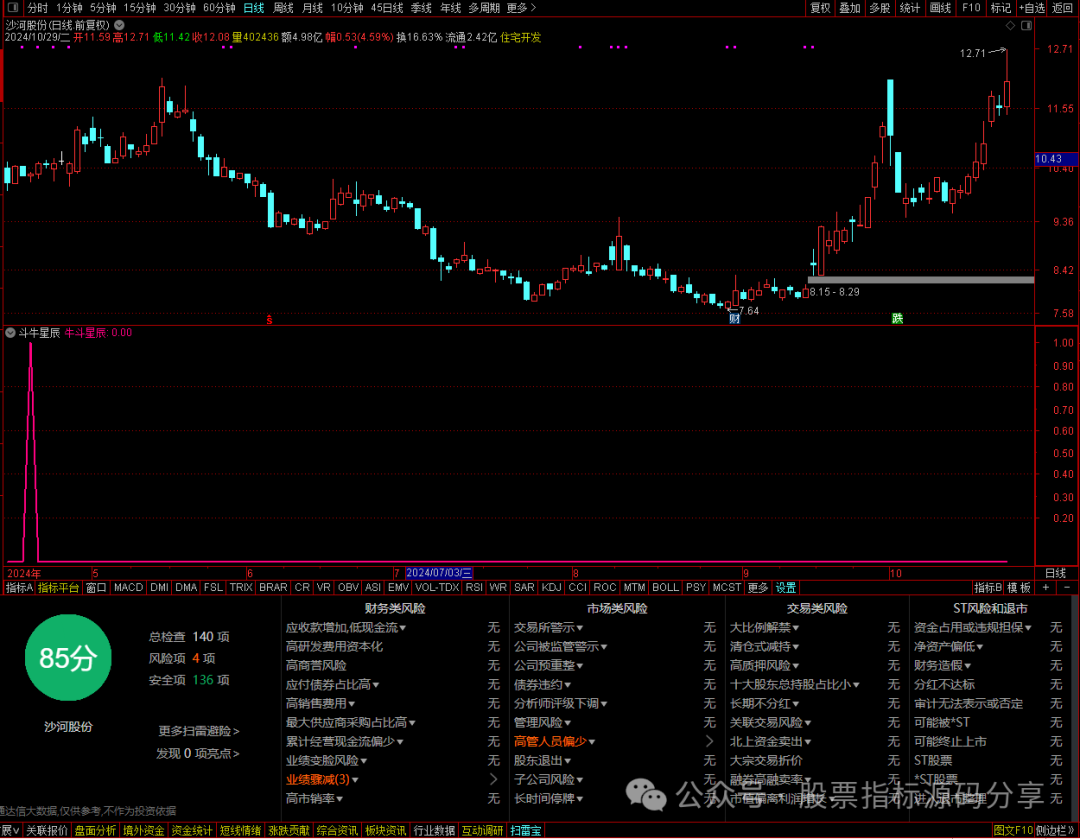The width and height of the screenshot is (1080, 839).
Task: Click the 指标B selector
Action: click(987, 588)
